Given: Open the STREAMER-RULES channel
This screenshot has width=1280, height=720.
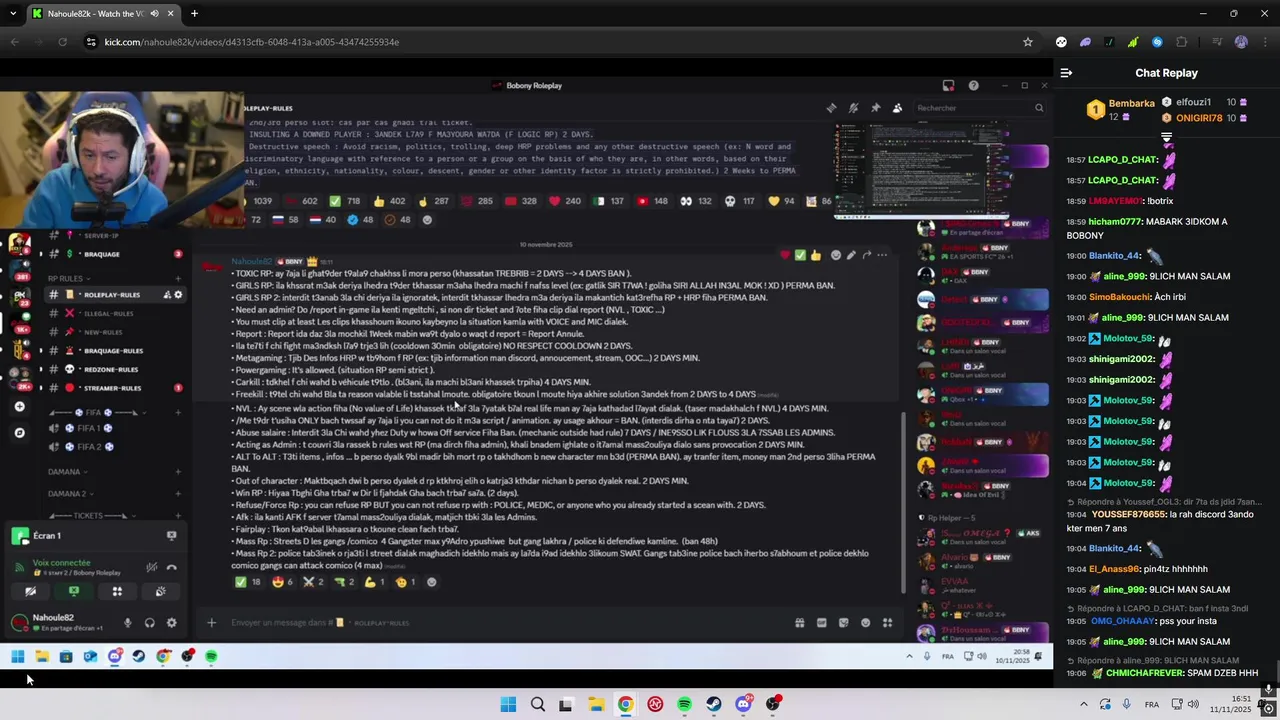Looking at the screenshot, I should 113,388.
